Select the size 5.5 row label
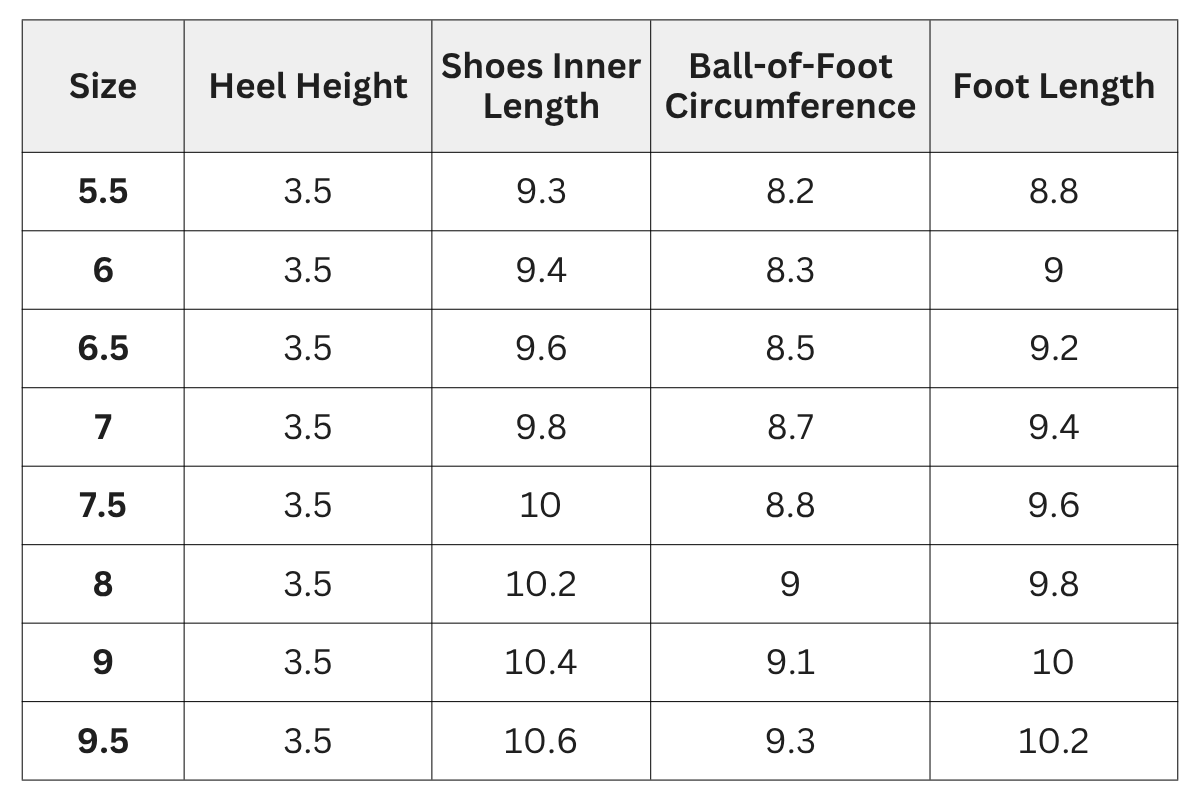This screenshot has height=800, width=1200. [x=103, y=191]
